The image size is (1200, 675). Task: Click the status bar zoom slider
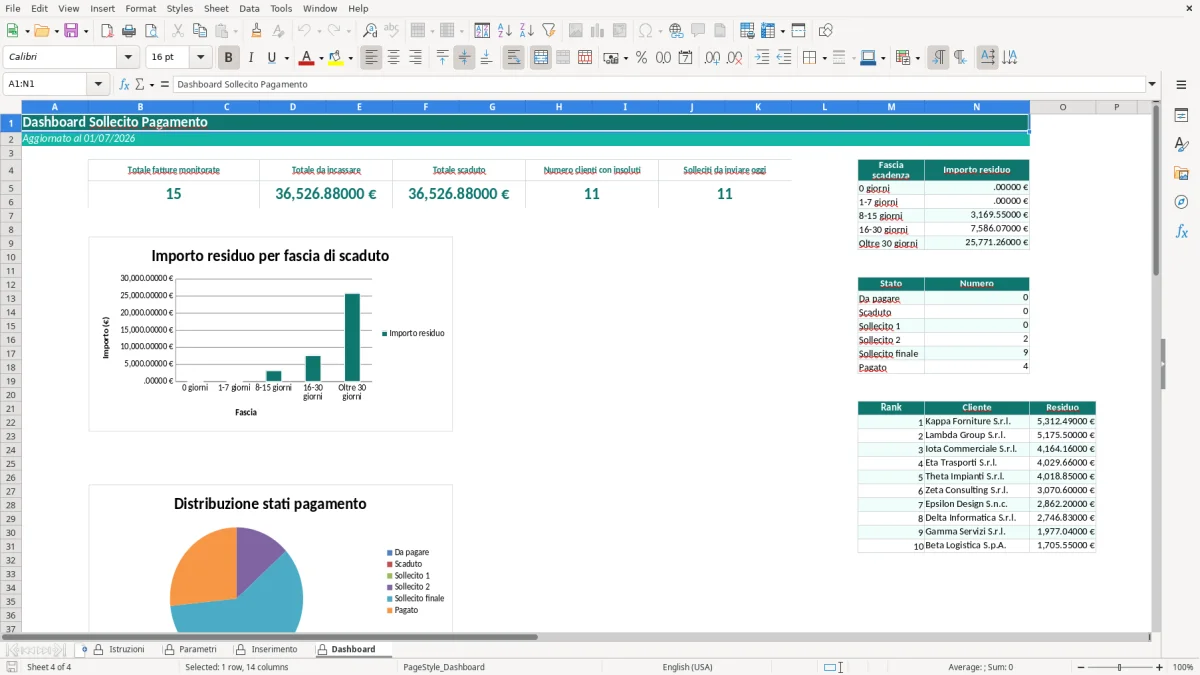coord(1120,667)
